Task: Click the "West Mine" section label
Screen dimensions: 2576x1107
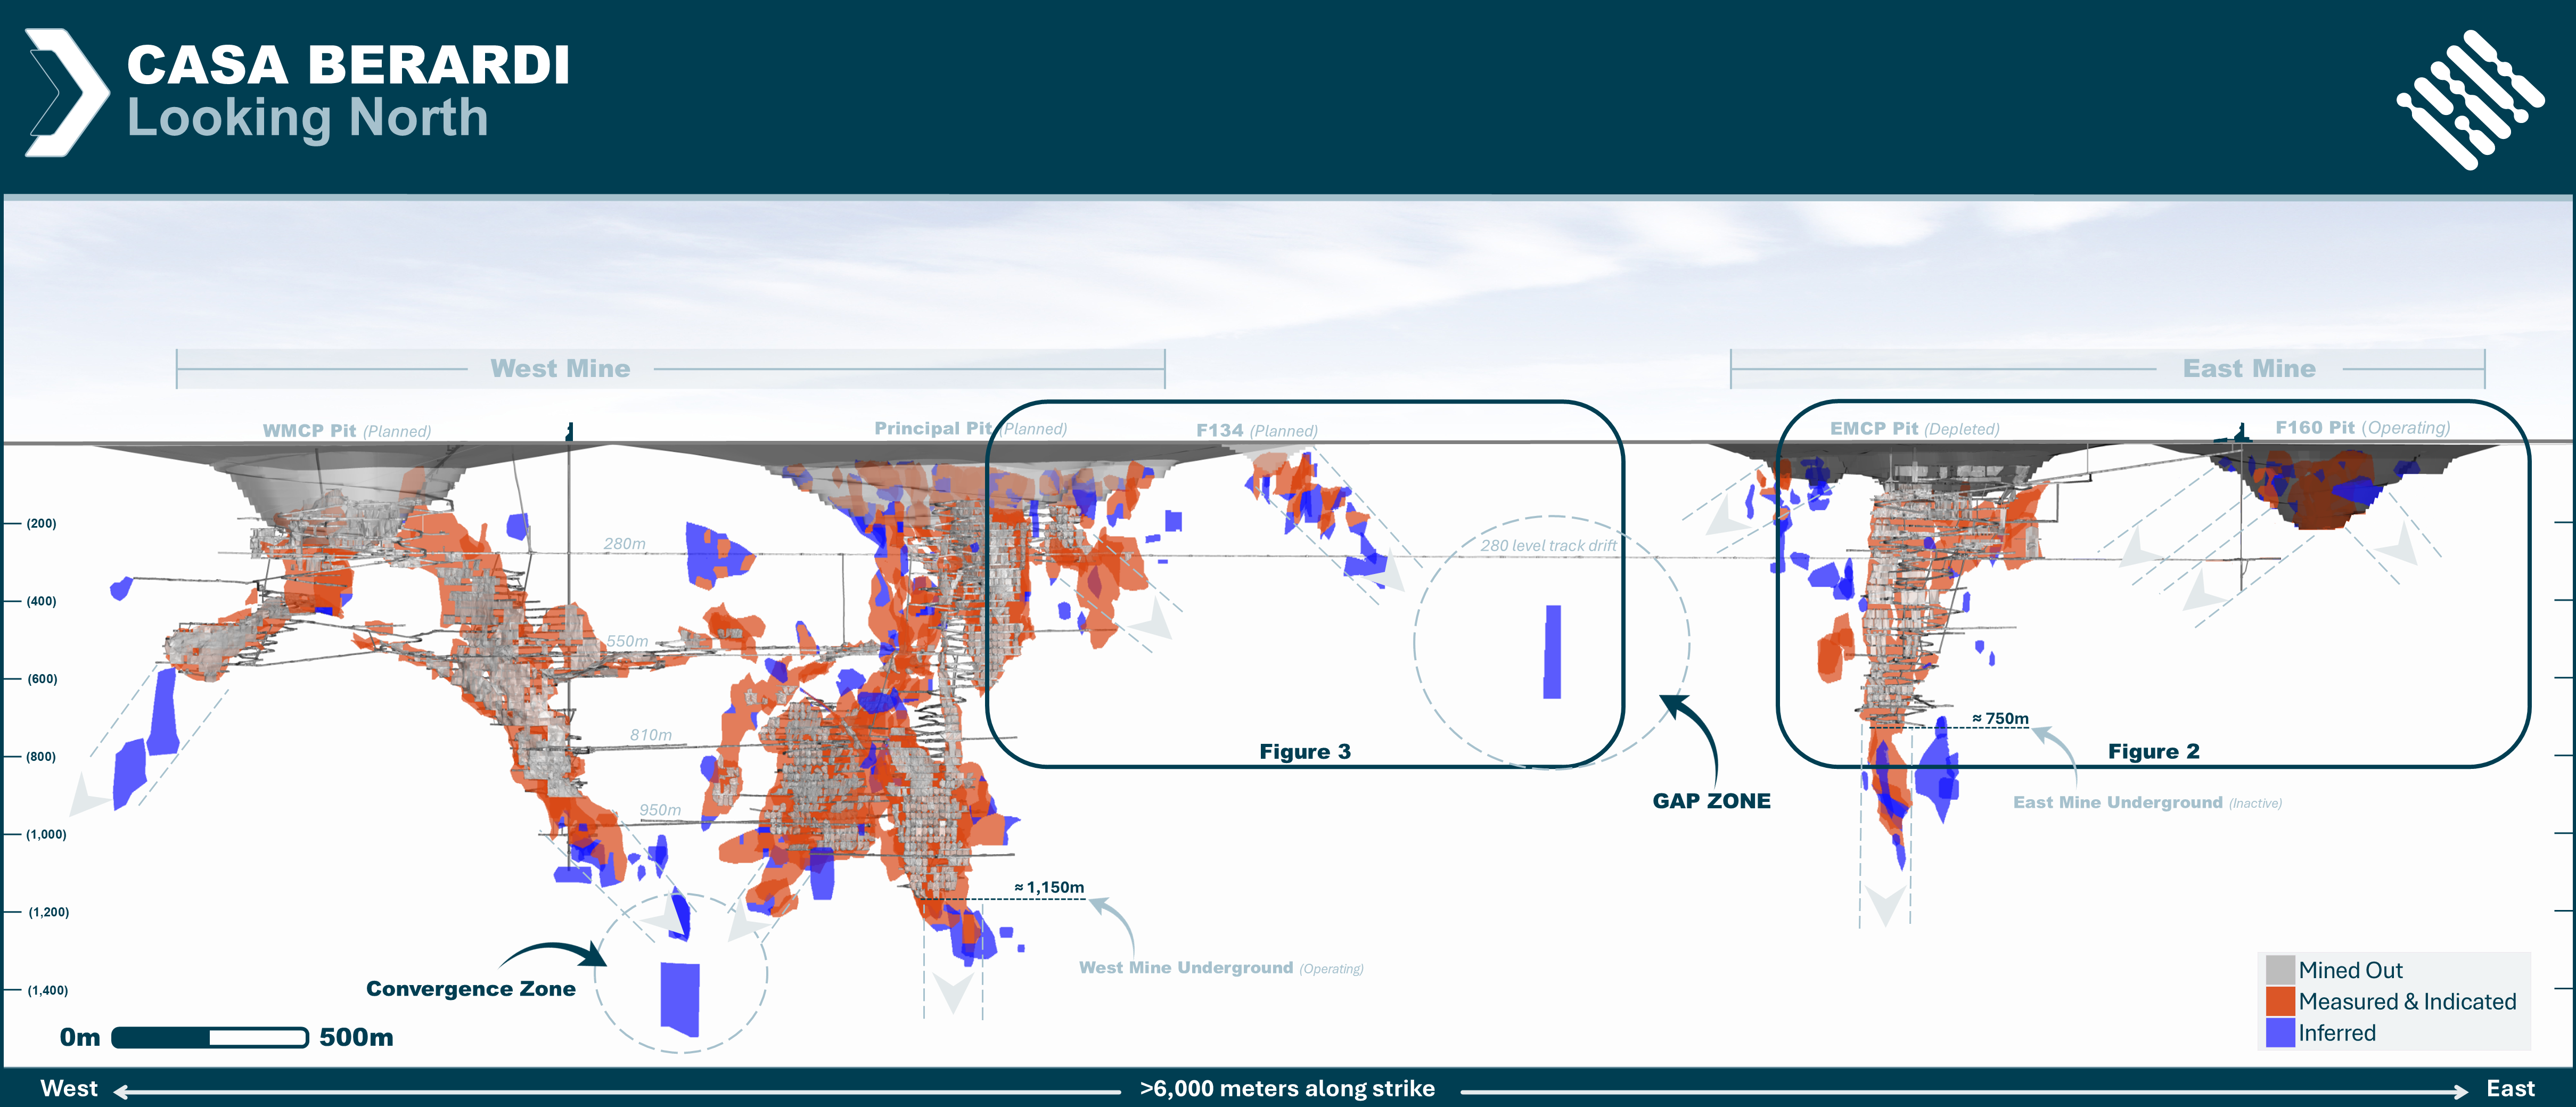Action: [560, 369]
